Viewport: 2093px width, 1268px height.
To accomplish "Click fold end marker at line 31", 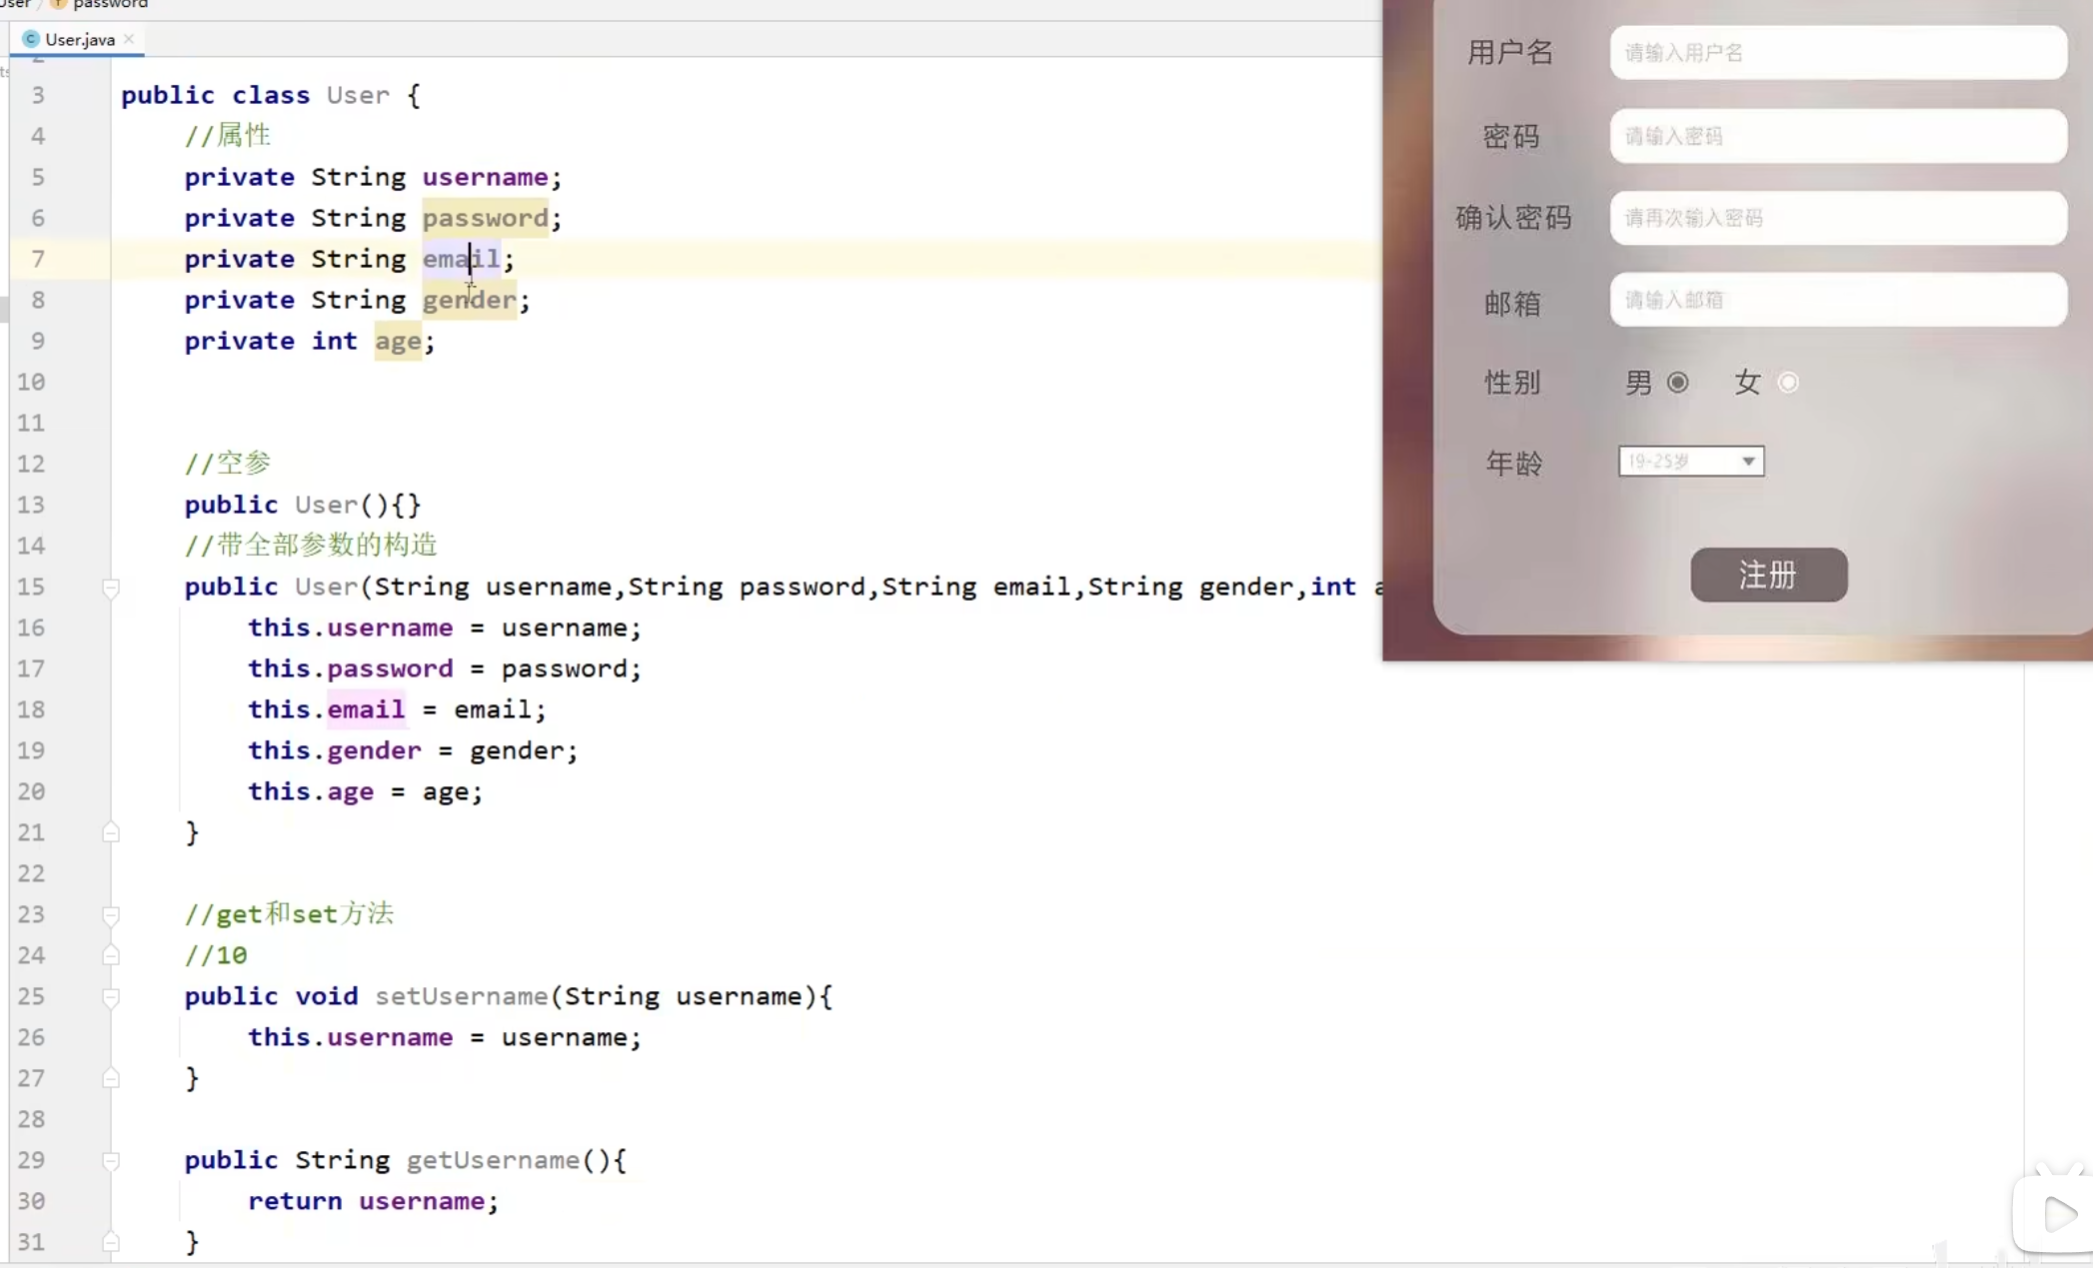I will click(111, 1242).
